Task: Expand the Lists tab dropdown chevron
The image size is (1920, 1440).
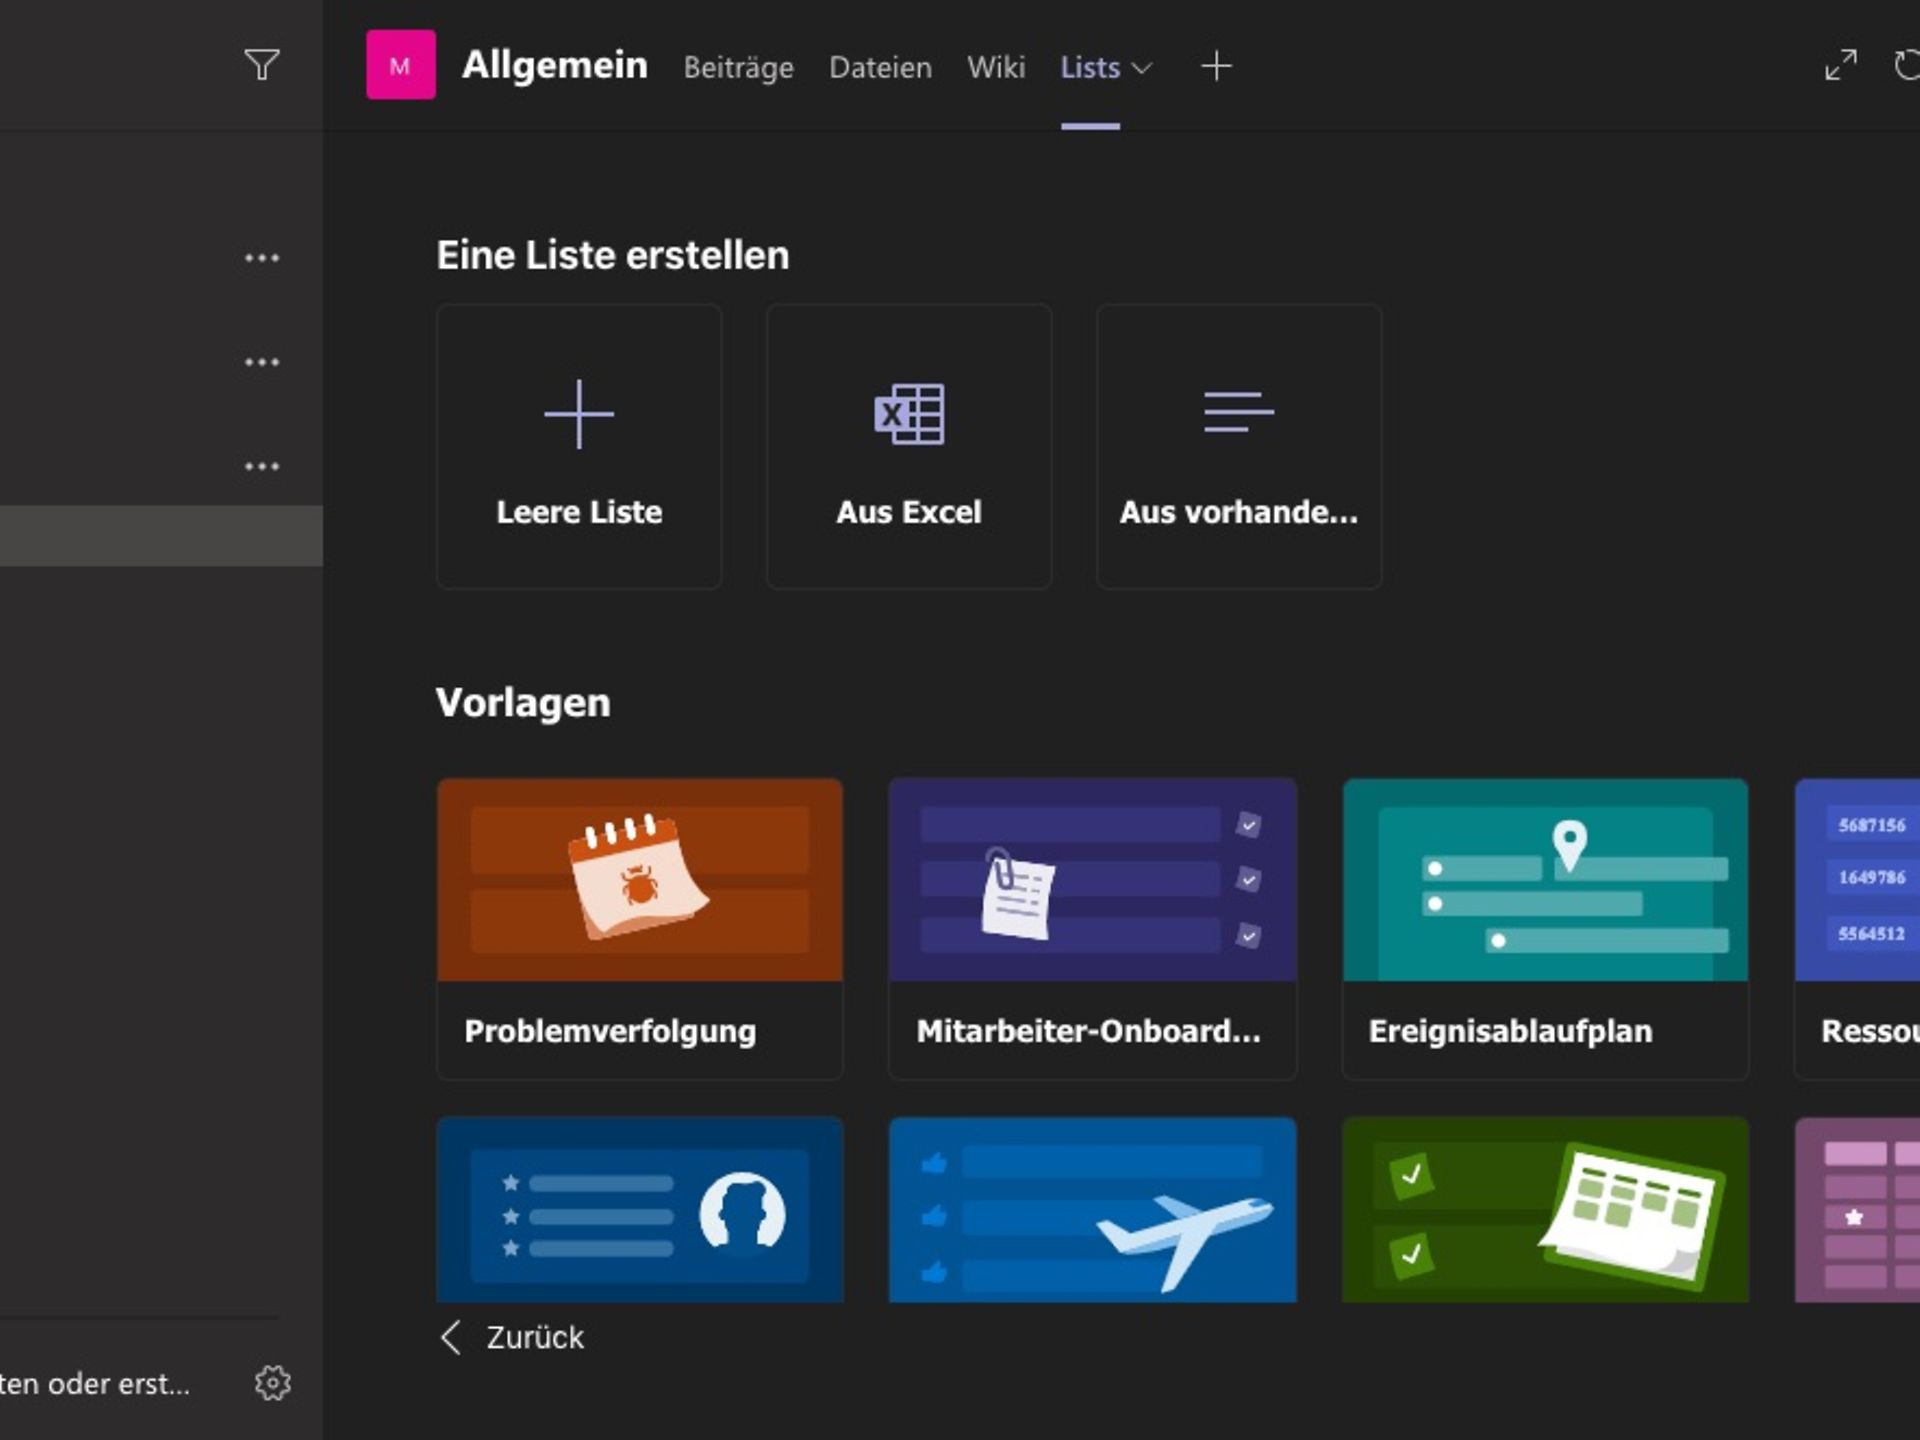Action: [x=1142, y=68]
